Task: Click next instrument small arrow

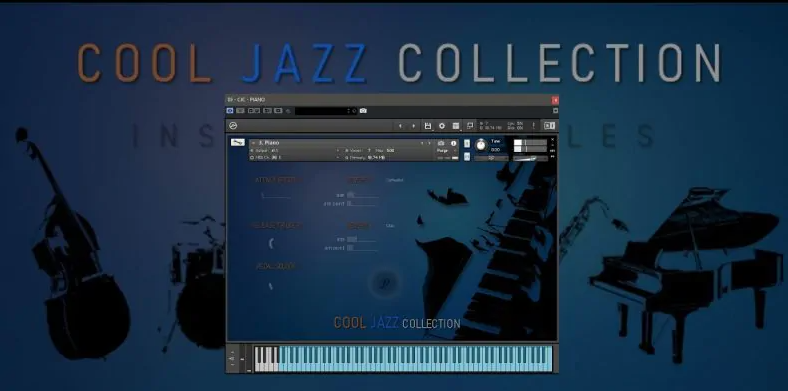Action: [429, 143]
